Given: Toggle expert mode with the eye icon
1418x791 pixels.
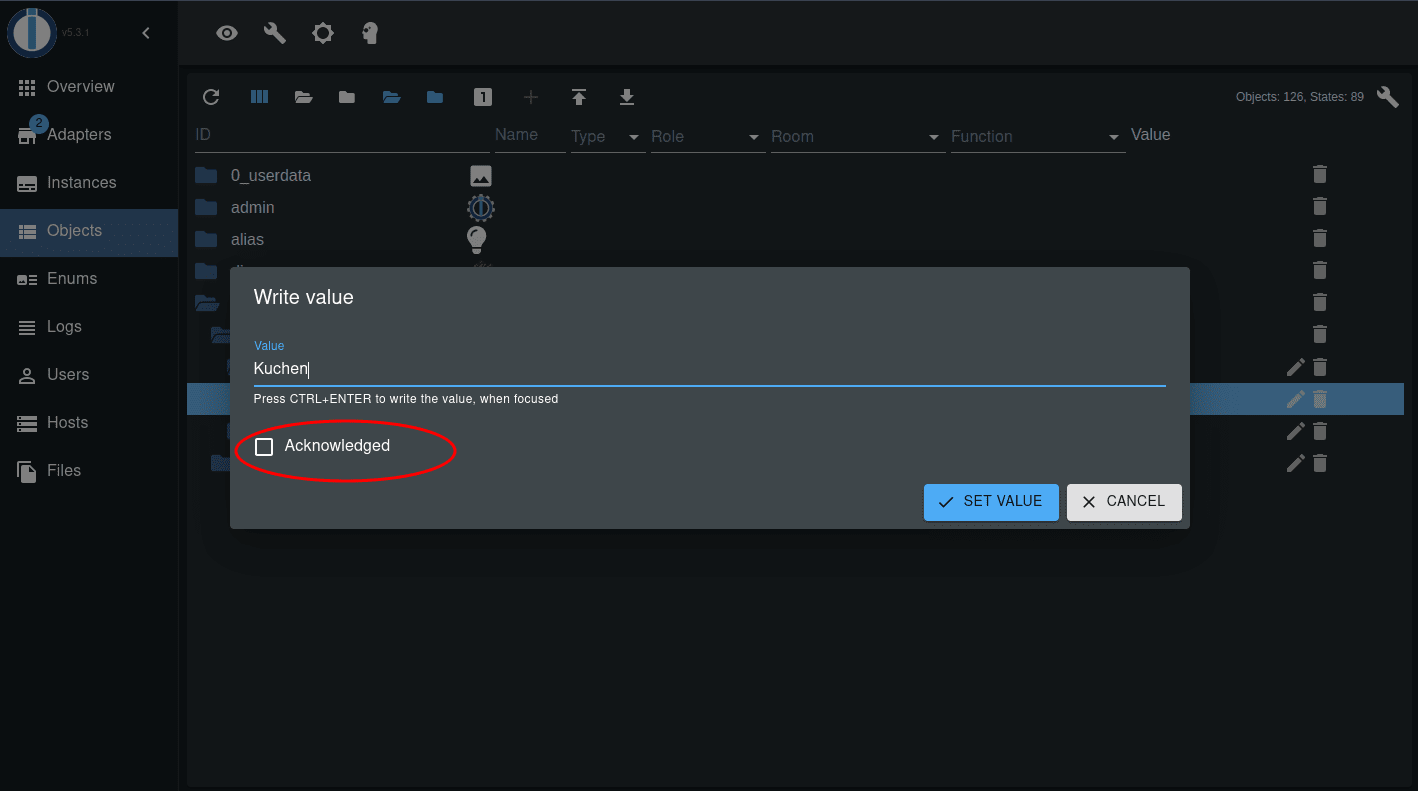Looking at the screenshot, I should 227,32.
